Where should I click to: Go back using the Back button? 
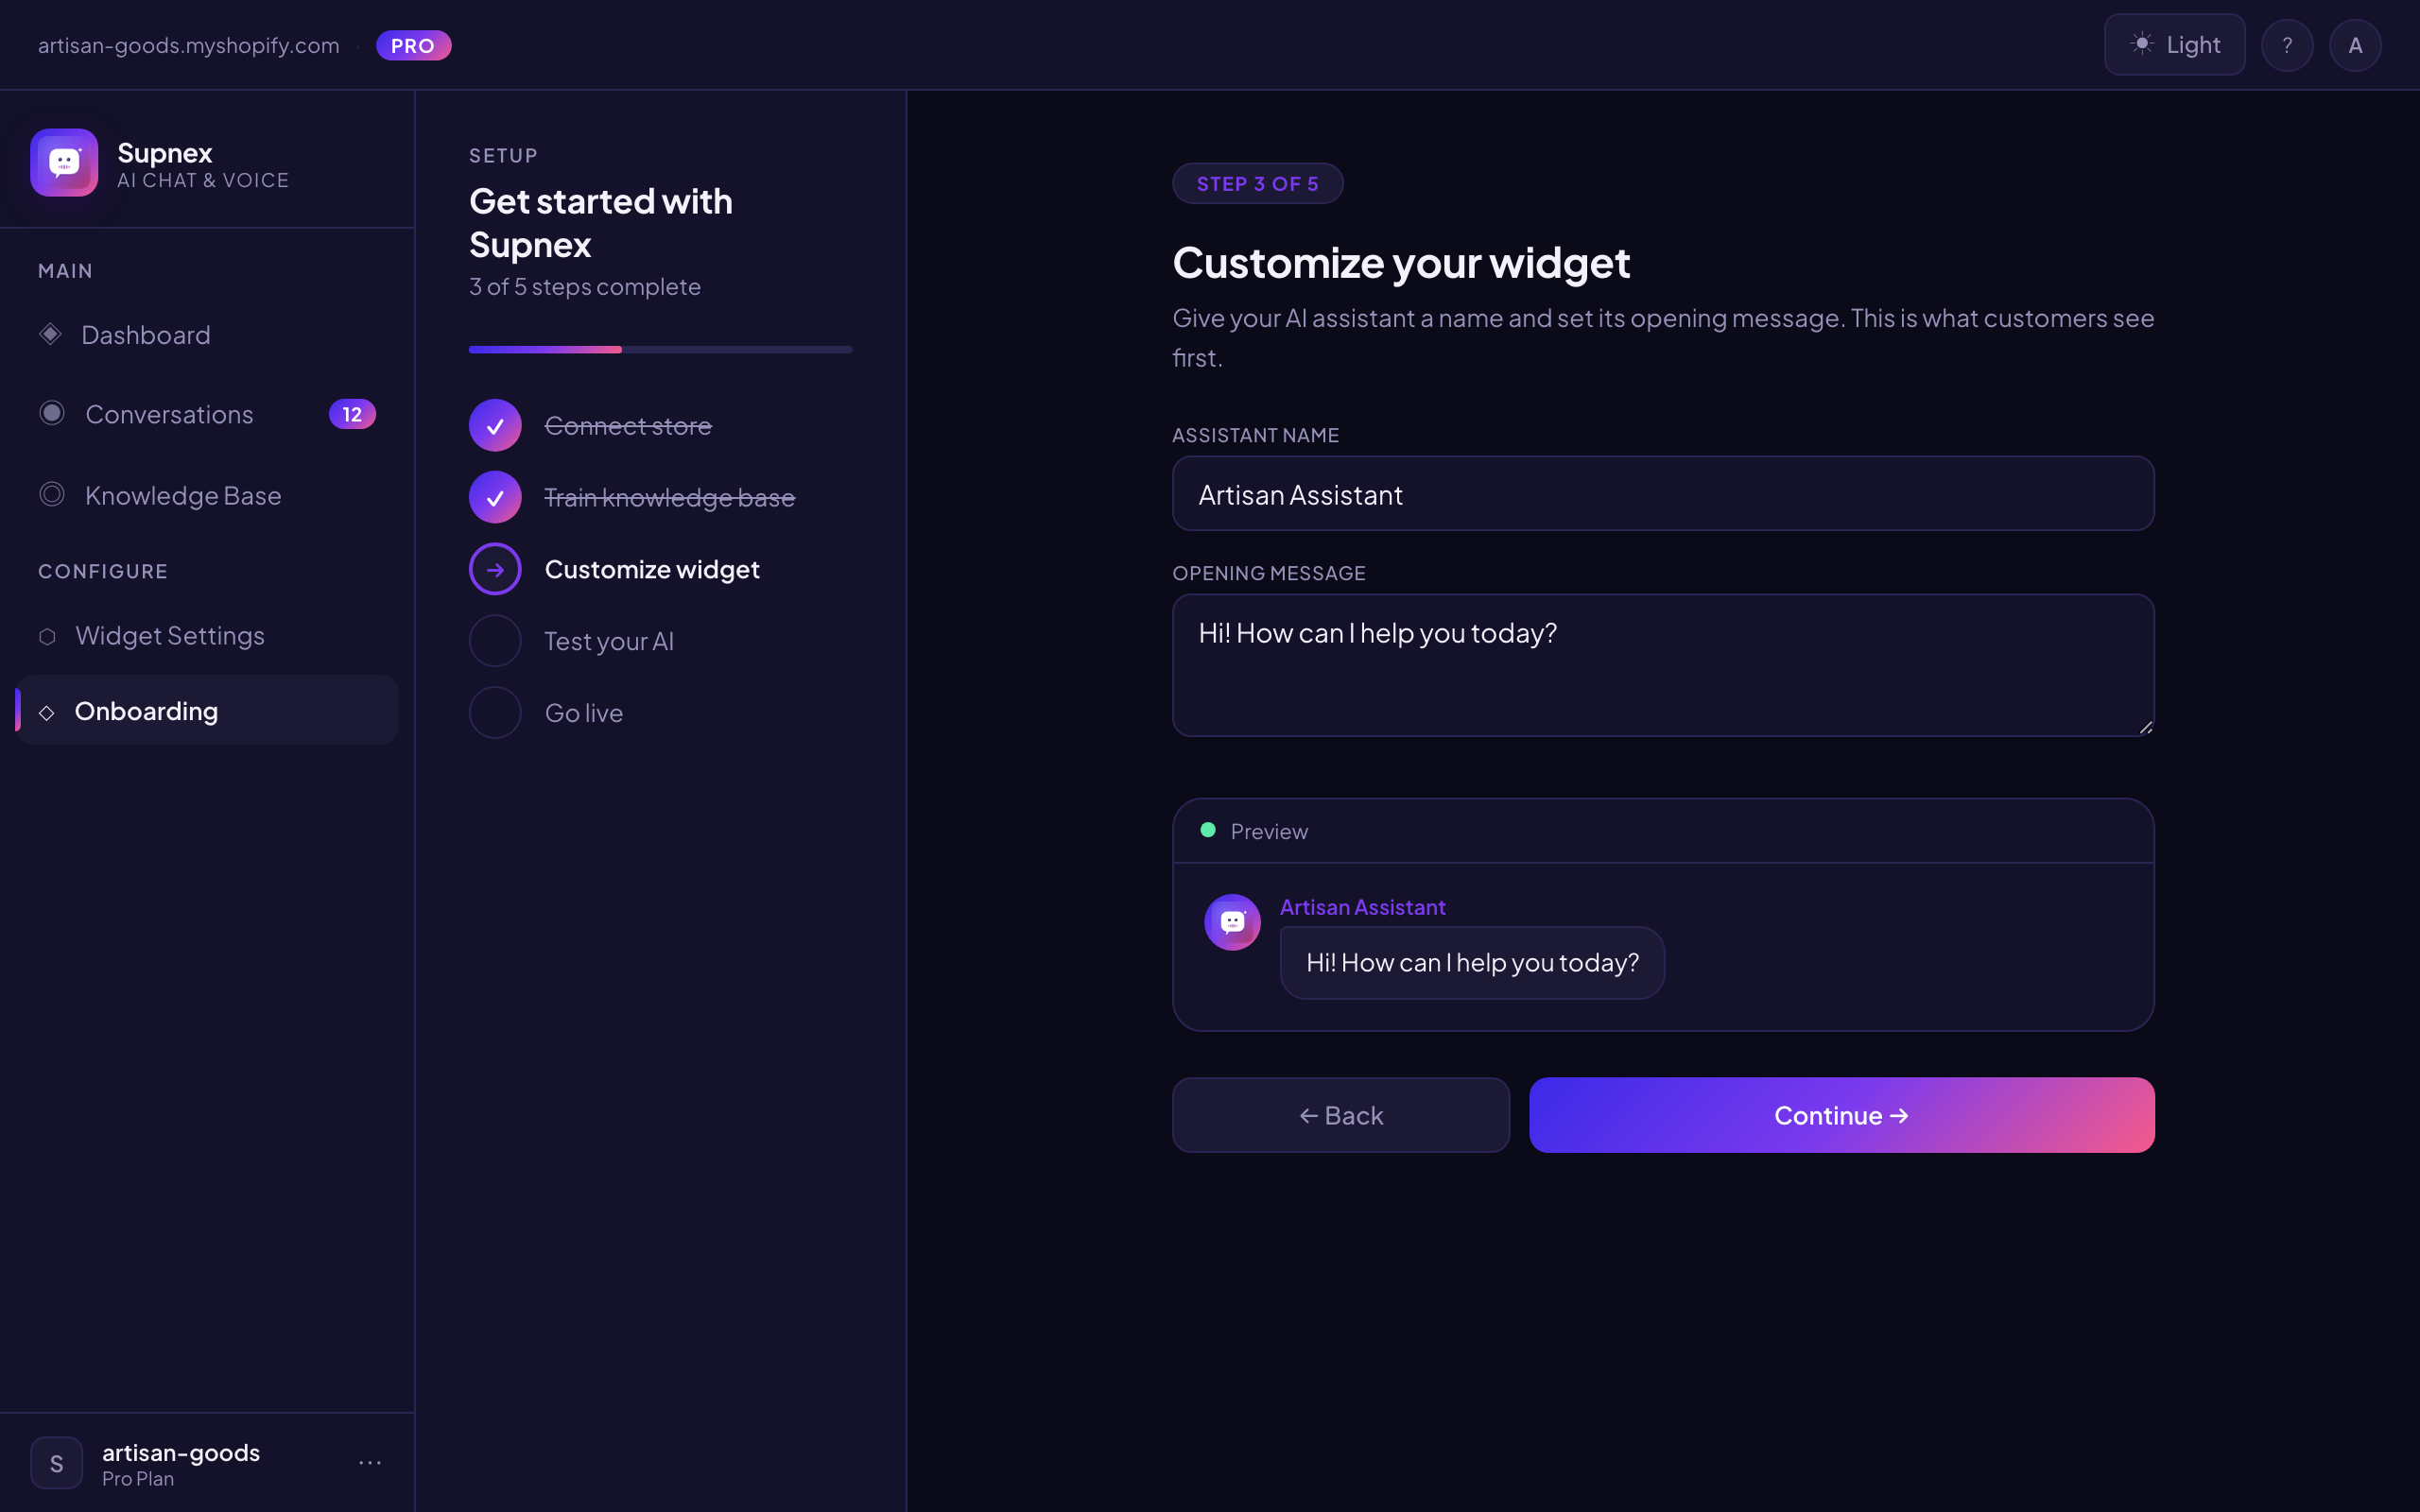click(1340, 1115)
